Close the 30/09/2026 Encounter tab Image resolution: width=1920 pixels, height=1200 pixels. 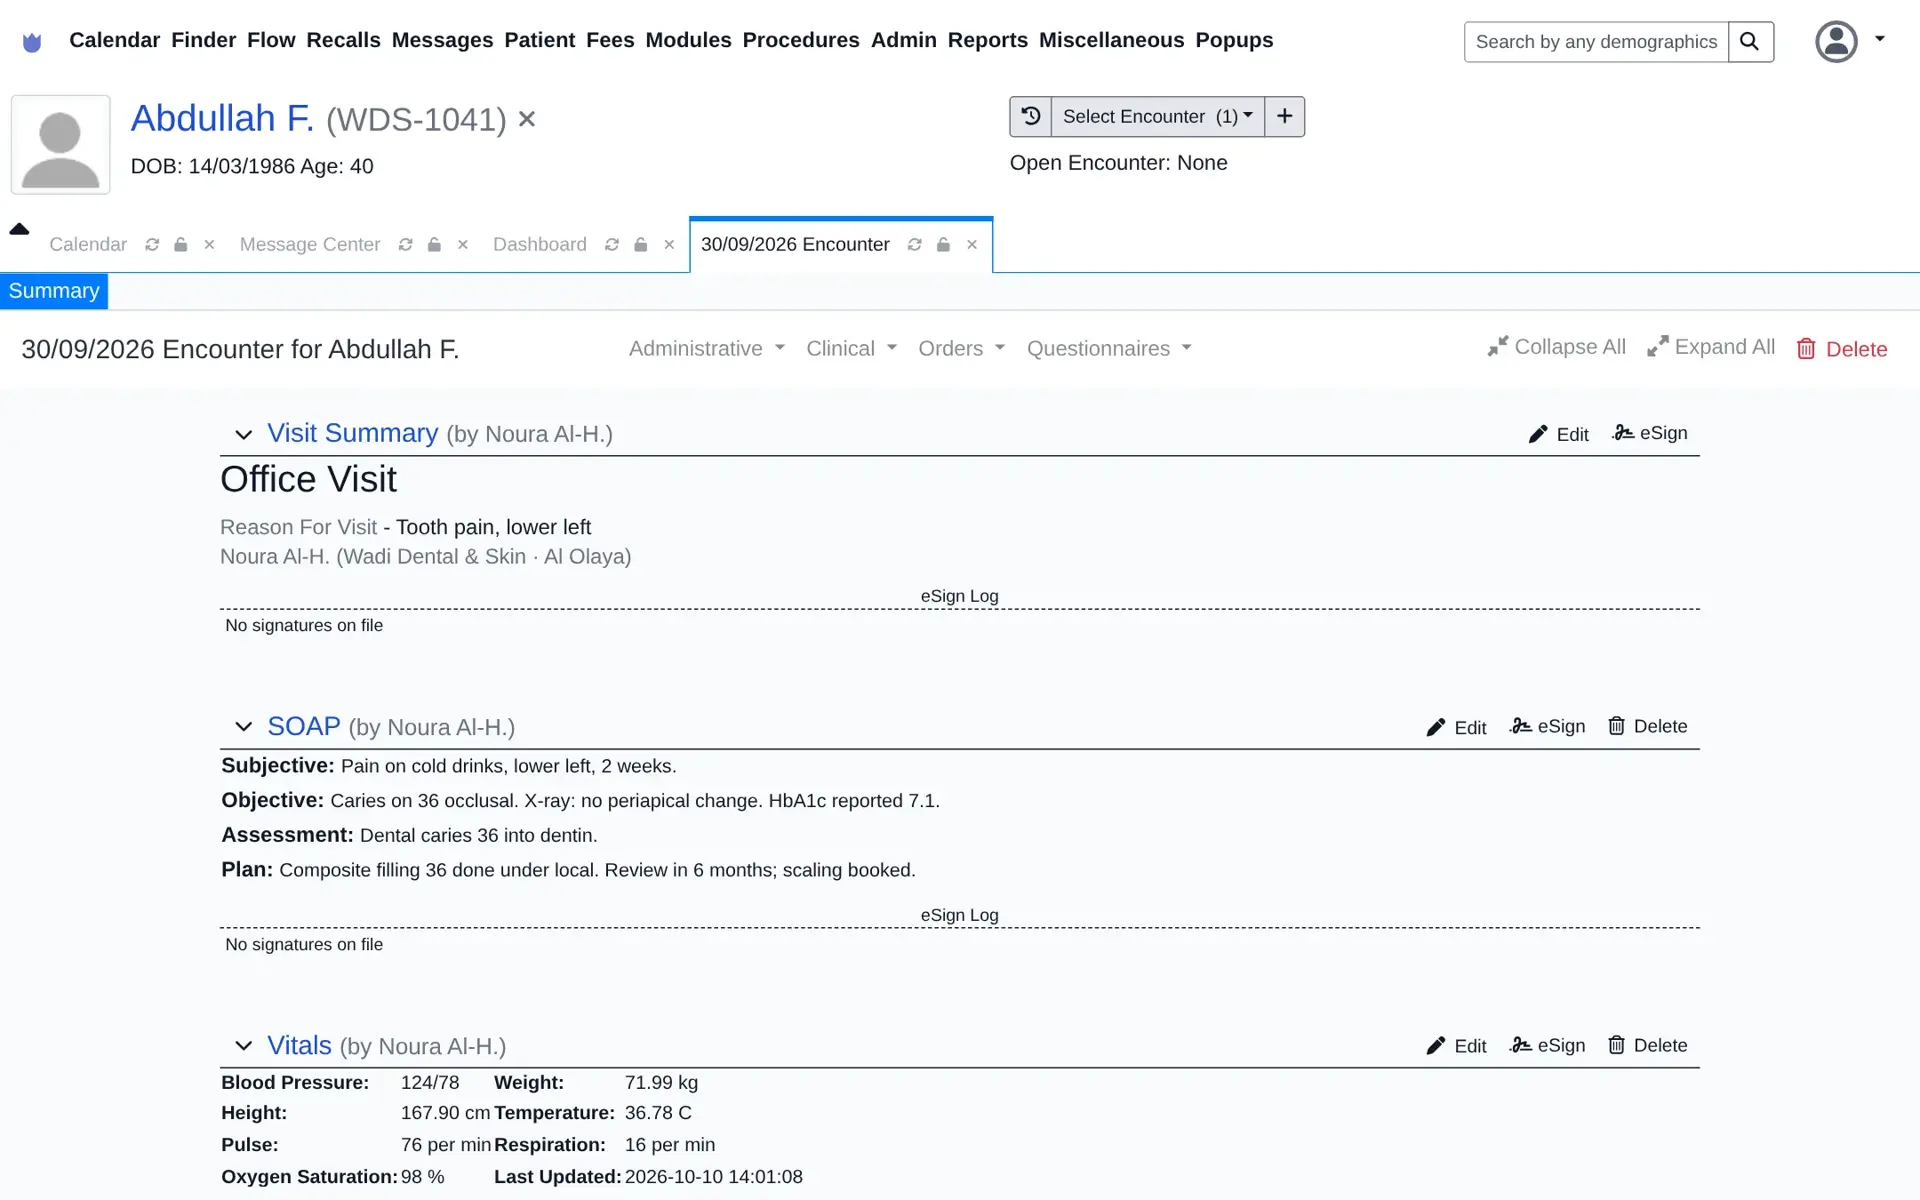[x=972, y=245]
